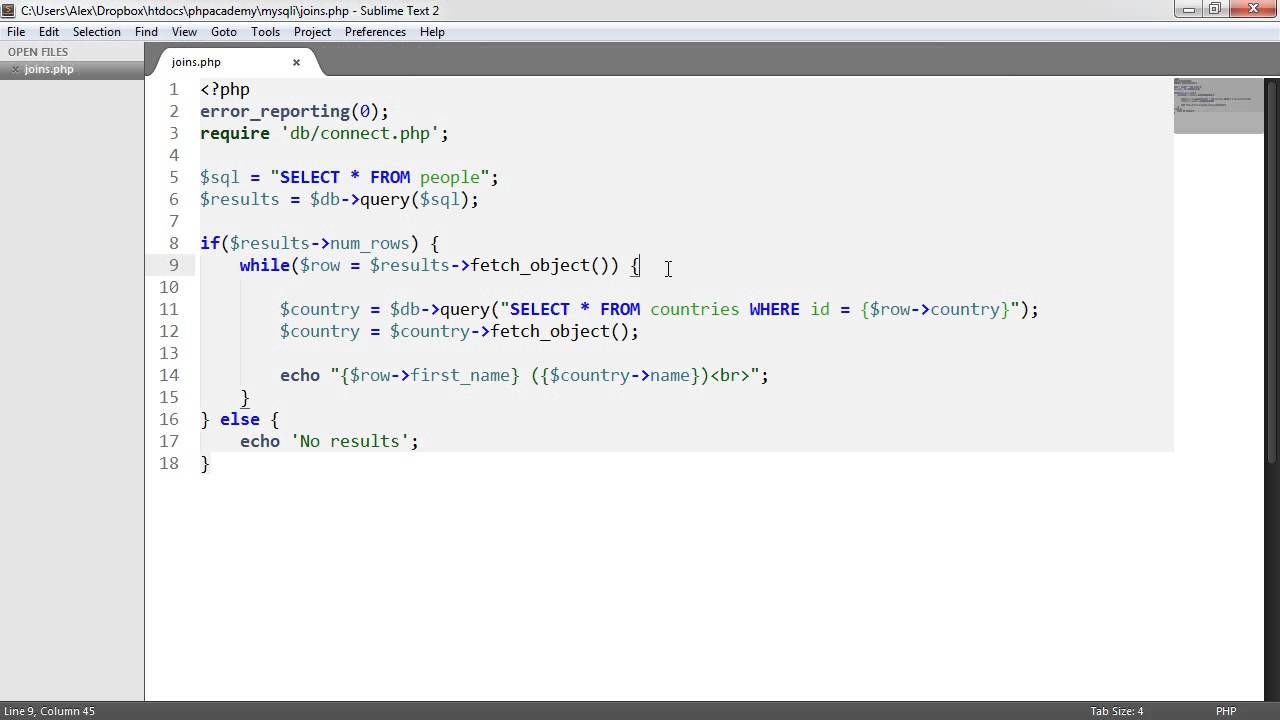Maximize the Sublime Text window
The height and width of the screenshot is (720, 1280).
[1215, 9]
